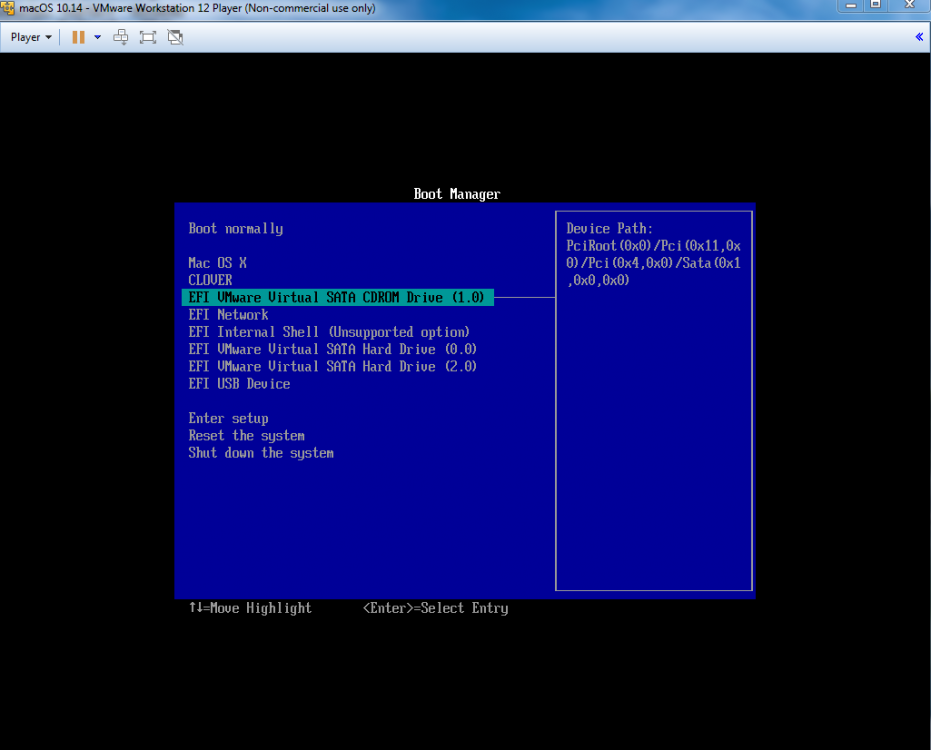This screenshot has height=750, width=931.
Task: Maximize the VMware Player window
Action: click(876, 5)
